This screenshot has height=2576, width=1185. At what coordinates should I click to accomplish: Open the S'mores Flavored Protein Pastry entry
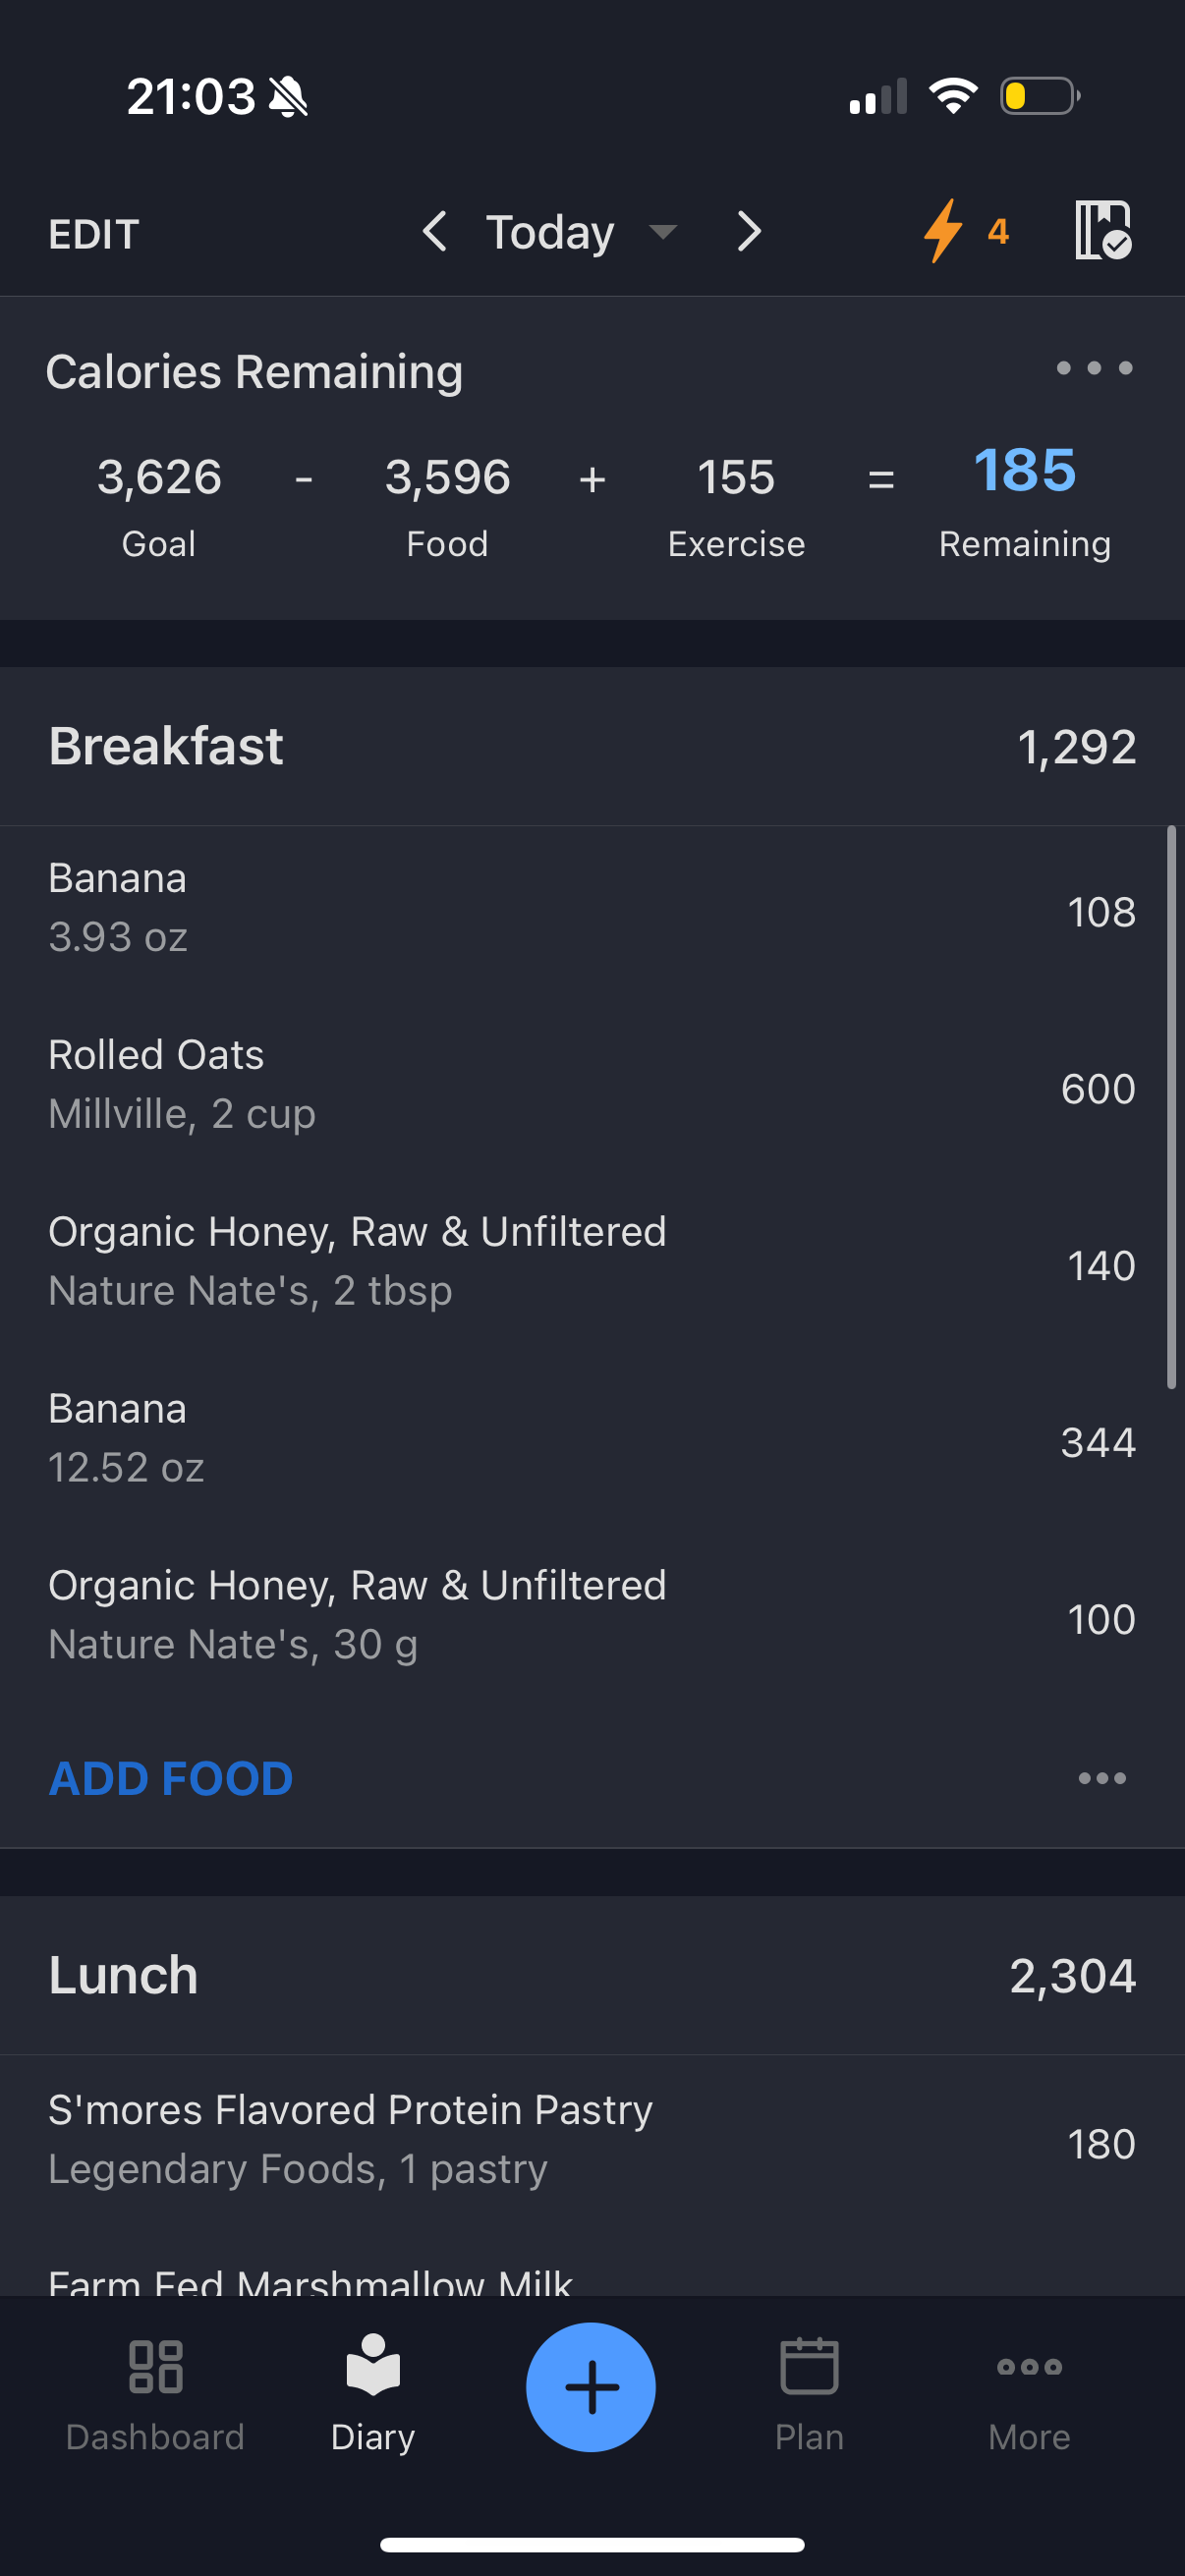coord(592,2142)
